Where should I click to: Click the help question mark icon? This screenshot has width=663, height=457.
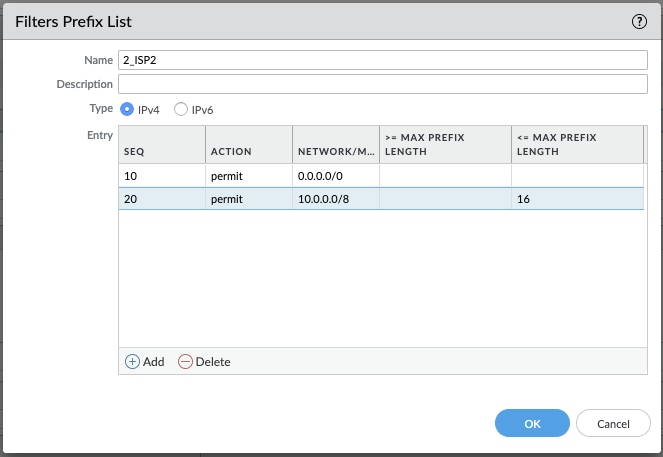640,21
